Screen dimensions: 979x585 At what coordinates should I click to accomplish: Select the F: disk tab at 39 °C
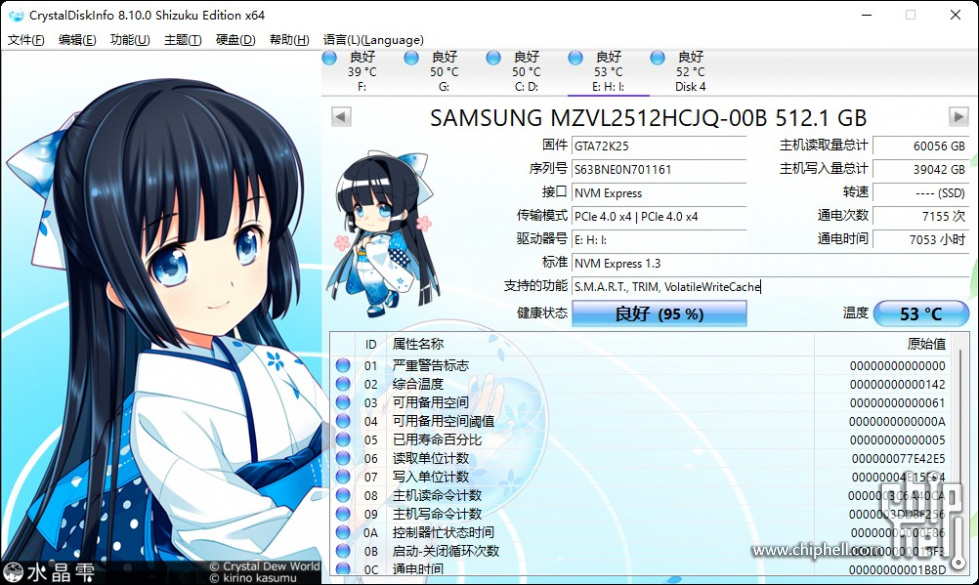[362, 72]
